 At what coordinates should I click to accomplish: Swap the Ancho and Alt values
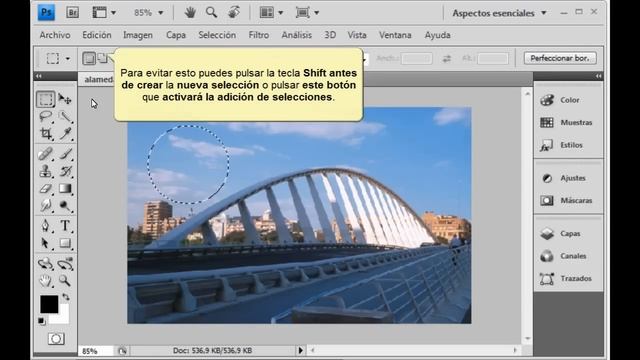click(x=447, y=59)
